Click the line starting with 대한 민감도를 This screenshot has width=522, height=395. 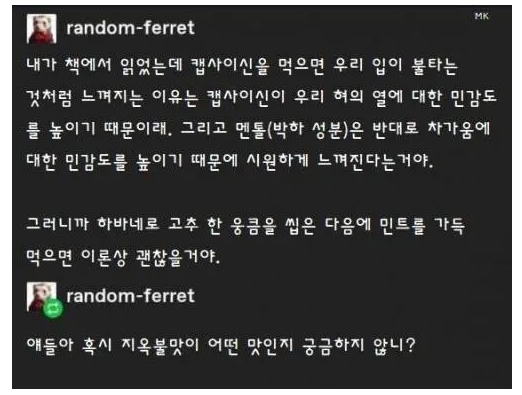230,161
